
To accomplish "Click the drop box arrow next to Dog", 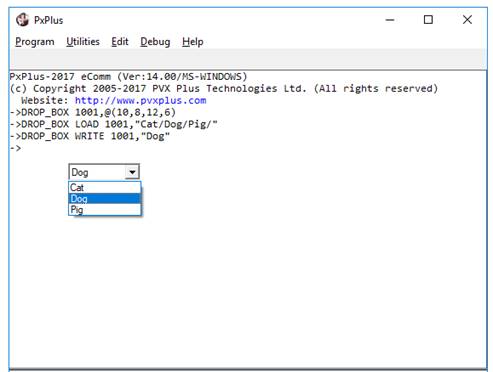I will (x=132, y=172).
